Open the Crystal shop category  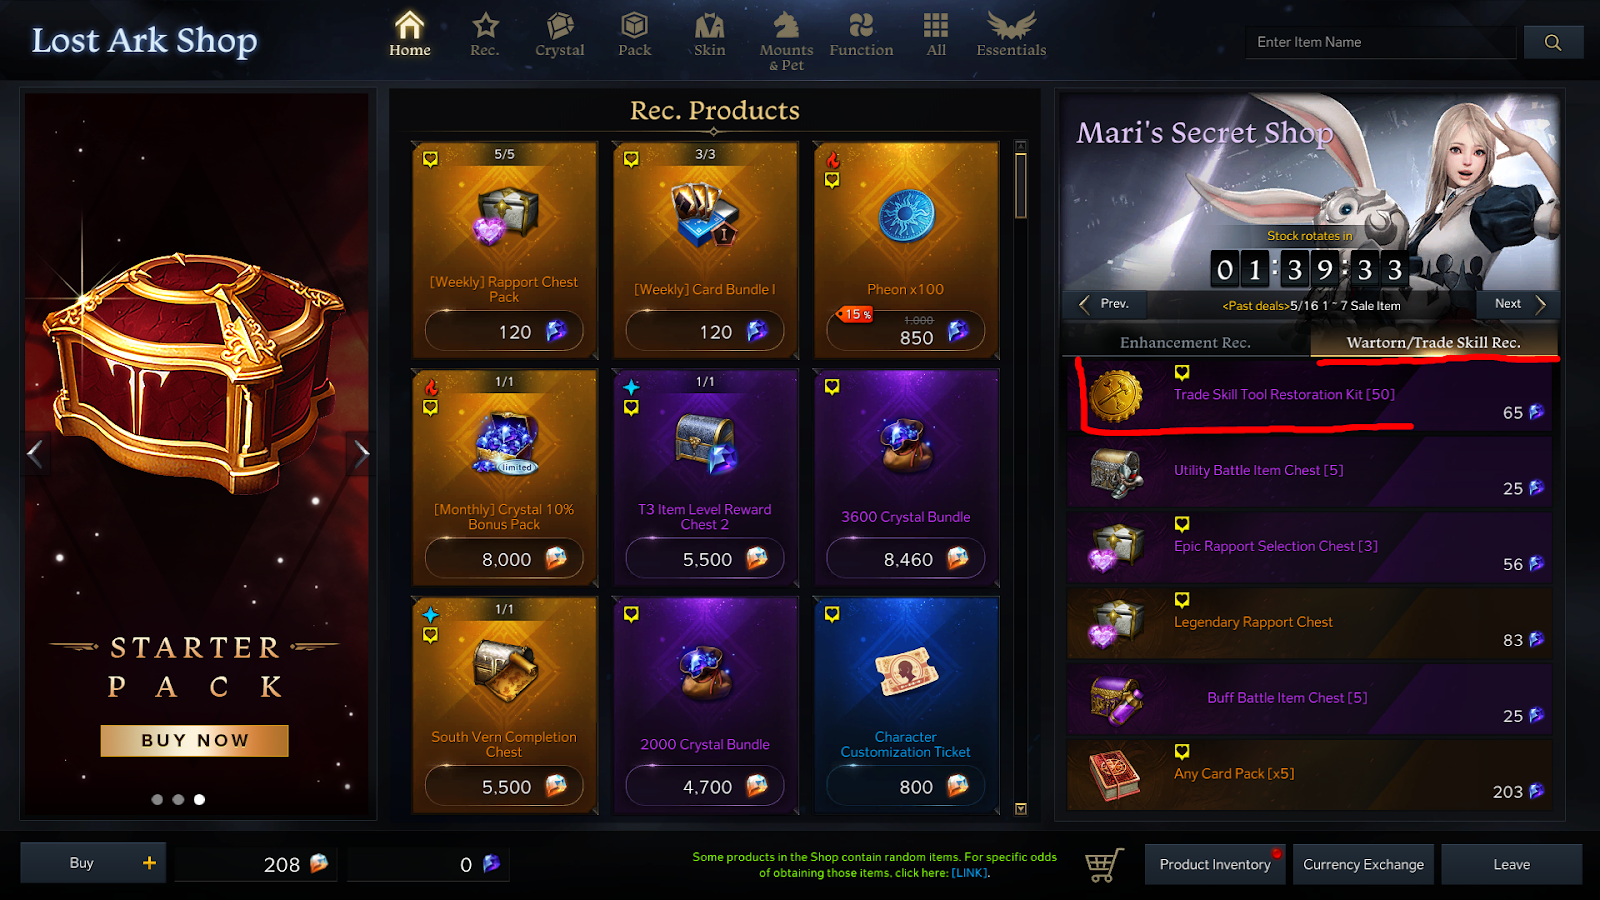[559, 35]
